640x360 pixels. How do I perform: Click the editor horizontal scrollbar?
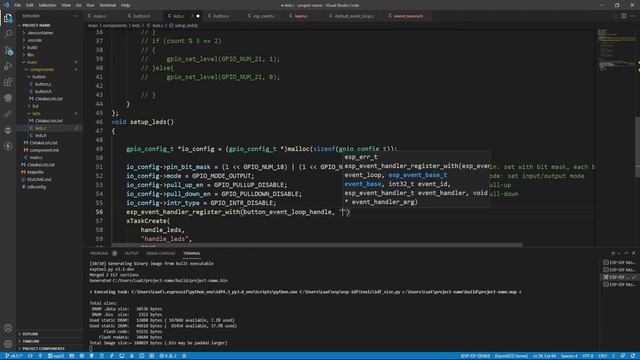304,245
